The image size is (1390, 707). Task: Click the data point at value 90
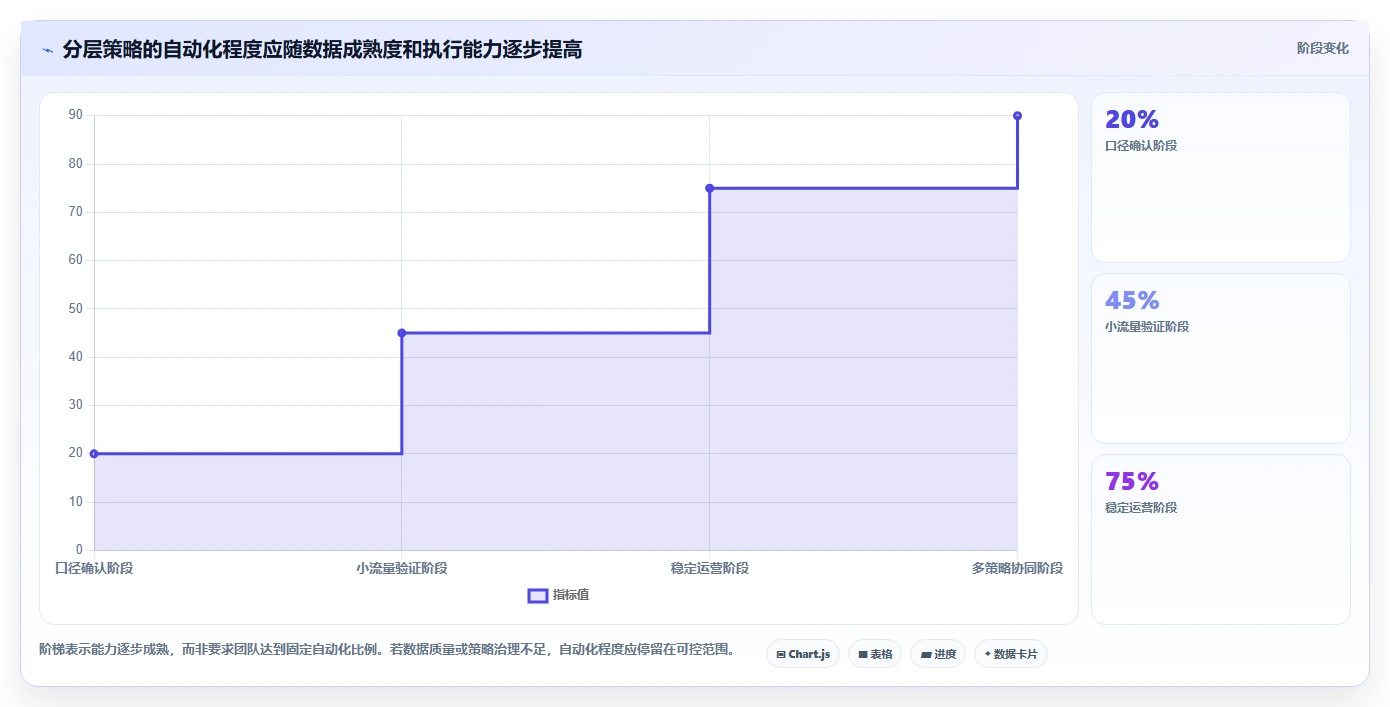pos(1018,116)
